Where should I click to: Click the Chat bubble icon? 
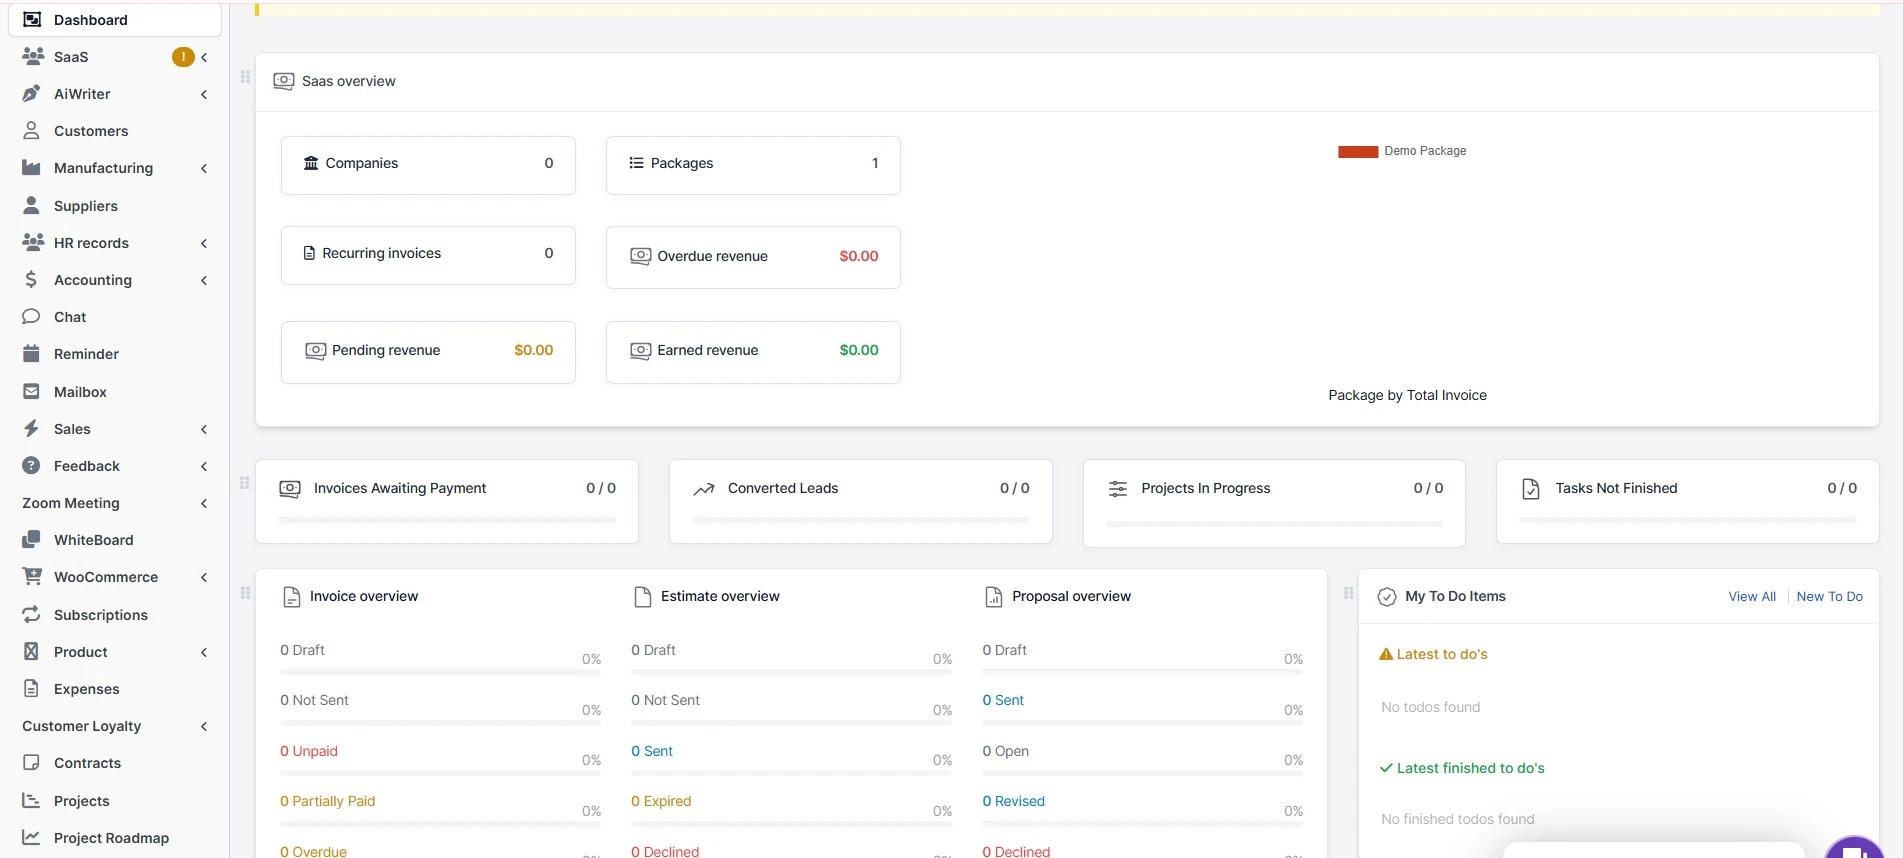pyautogui.click(x=31, y=317)
